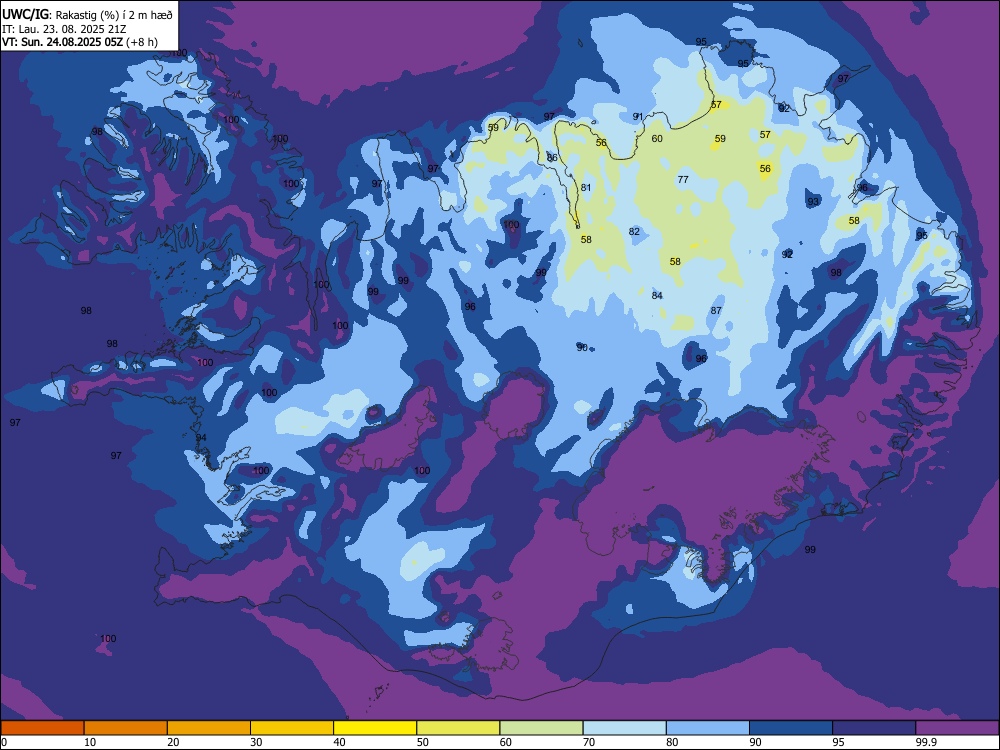Click the legend tick label 10
The width and height of the screenshot is (1000, 750).
[x=90, y=742]
